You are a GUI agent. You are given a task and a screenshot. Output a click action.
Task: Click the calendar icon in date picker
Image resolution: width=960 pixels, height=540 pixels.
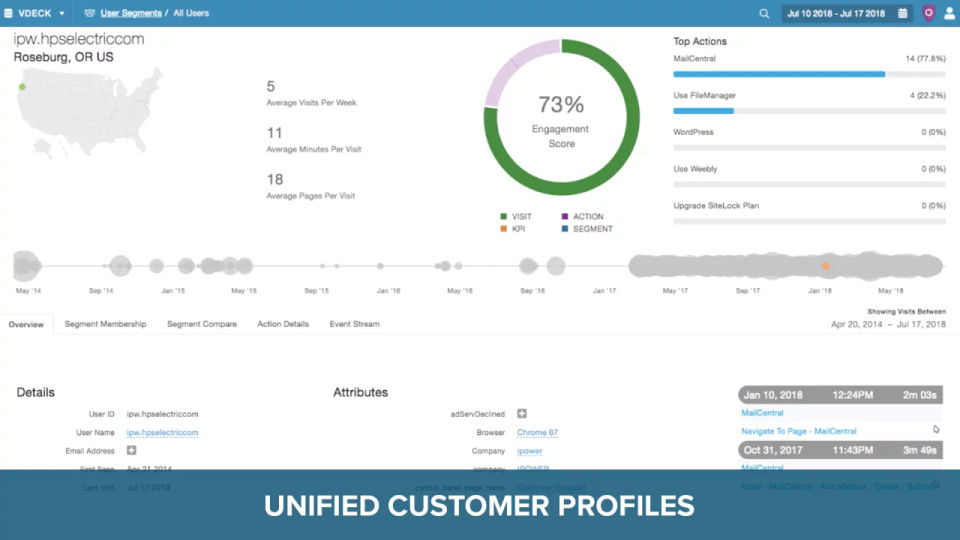(902, 13)
